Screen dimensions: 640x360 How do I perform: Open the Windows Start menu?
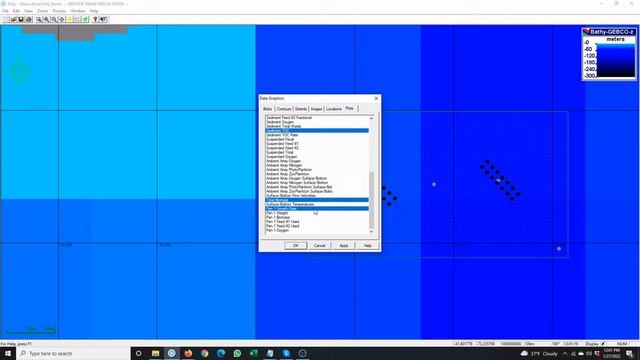8,353
